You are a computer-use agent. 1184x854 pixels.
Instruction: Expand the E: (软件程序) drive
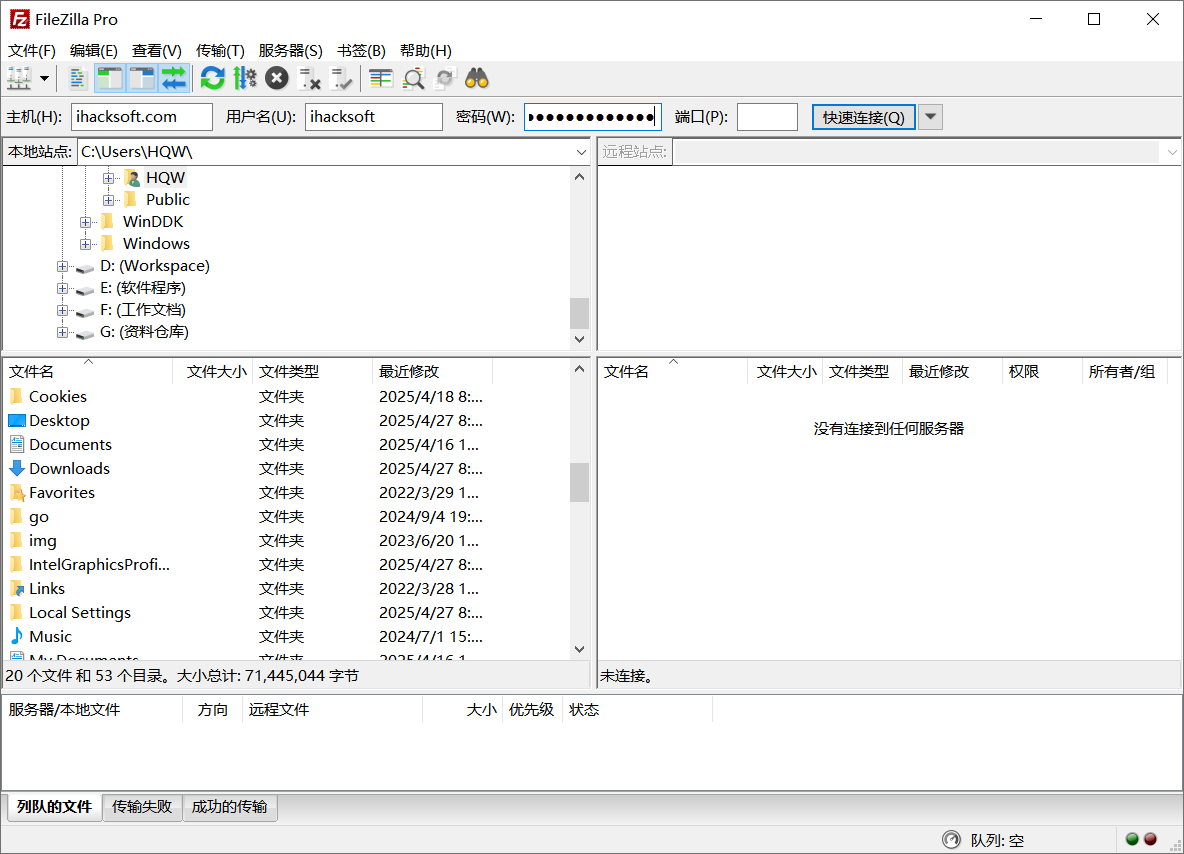pyautogui.click(x=63, y=288)
